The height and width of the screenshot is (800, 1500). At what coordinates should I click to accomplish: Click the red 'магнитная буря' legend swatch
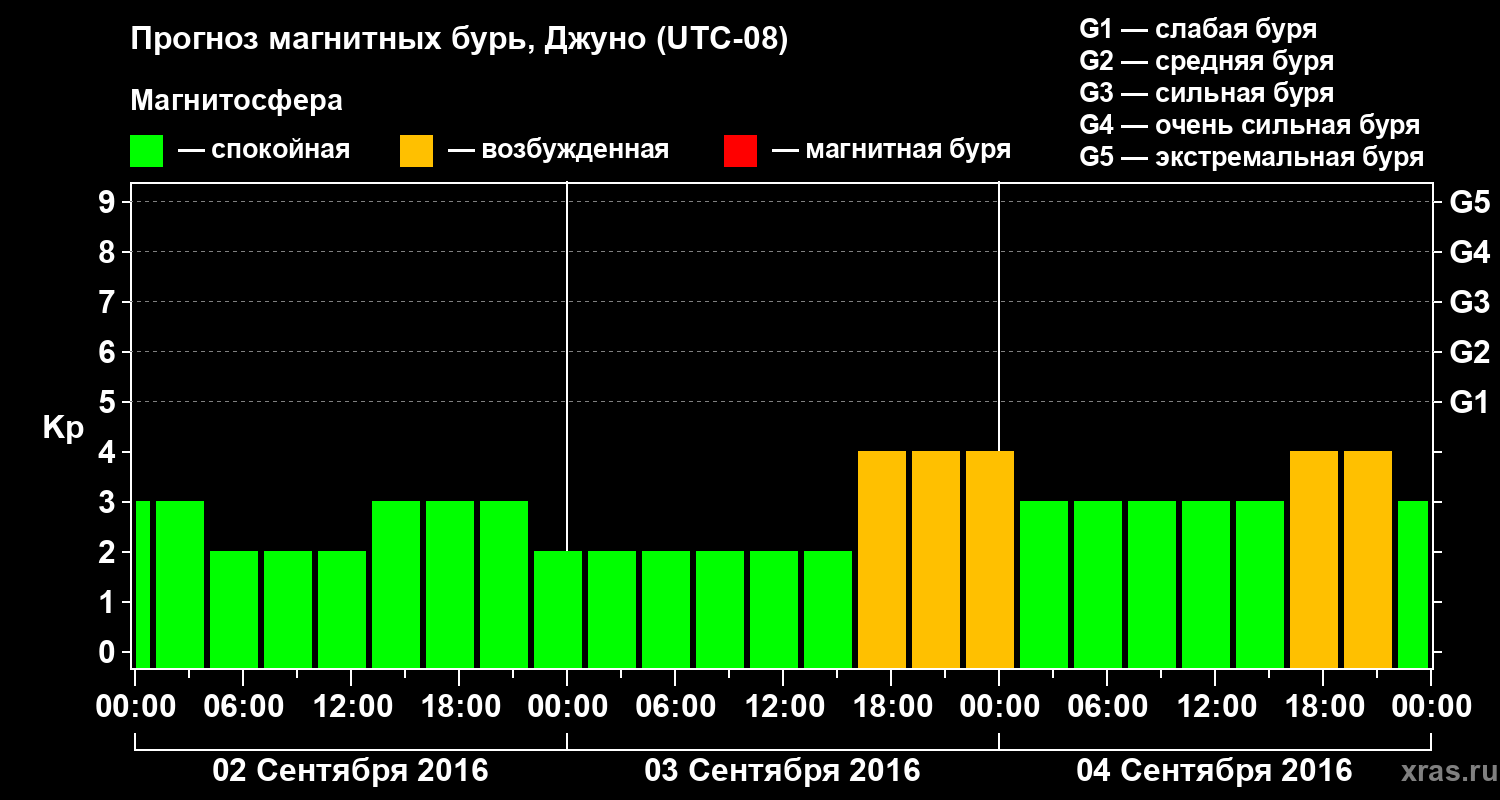coord(740,151)
